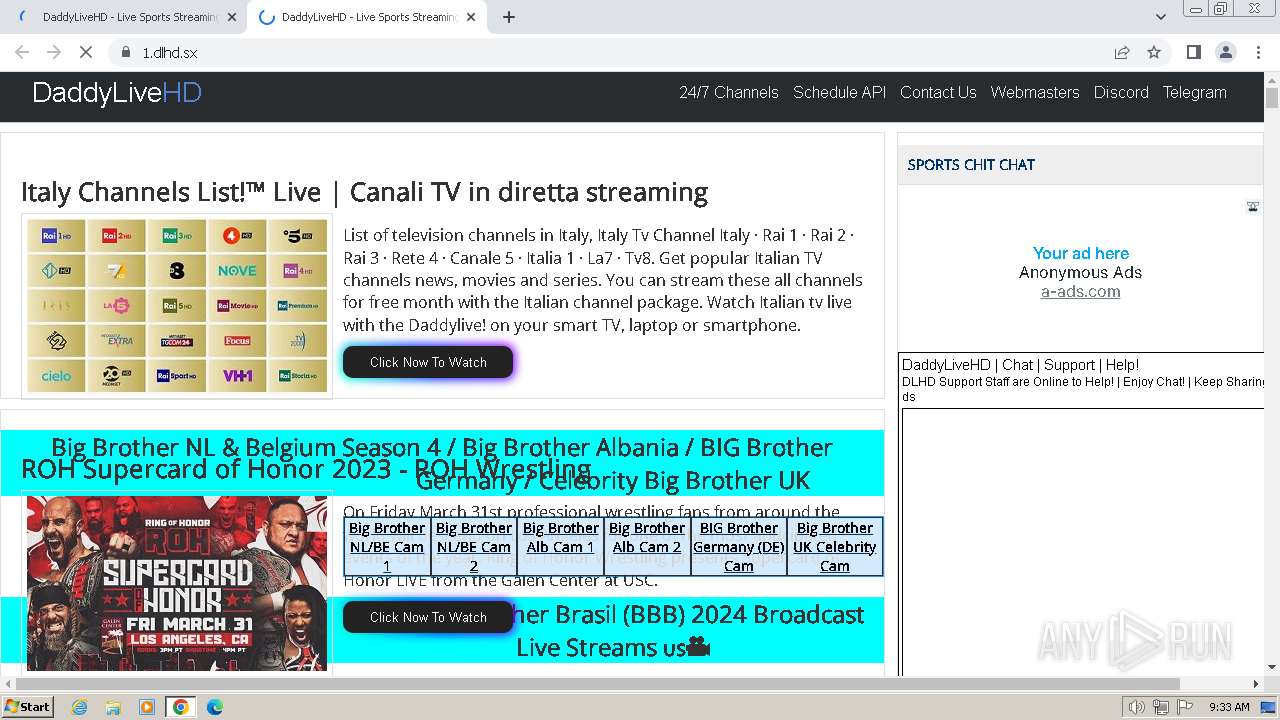Open the Schedule API page
1280x720 pixels.
(x=839, y=92)
